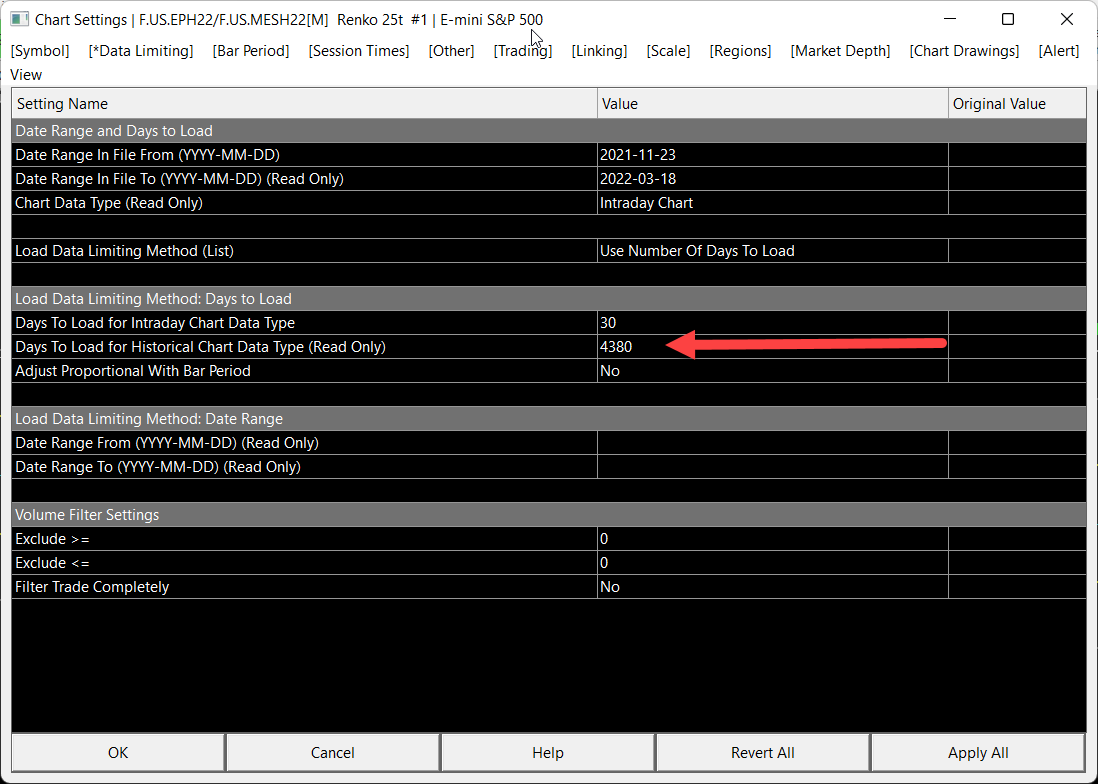Change the Load Data Limiting Method list value
Image resolution: width=1098 pixels, height=784 pixels.
[x=772, y=251]
